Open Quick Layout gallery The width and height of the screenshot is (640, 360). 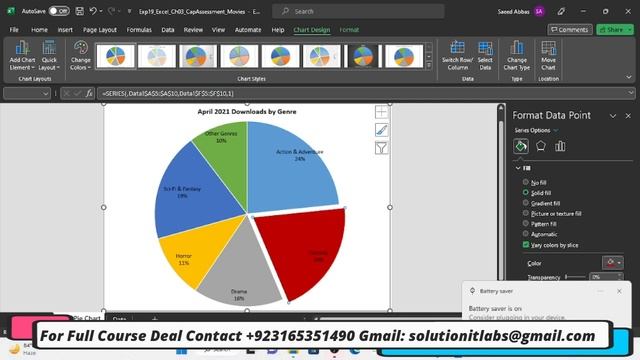pos(49,56)
